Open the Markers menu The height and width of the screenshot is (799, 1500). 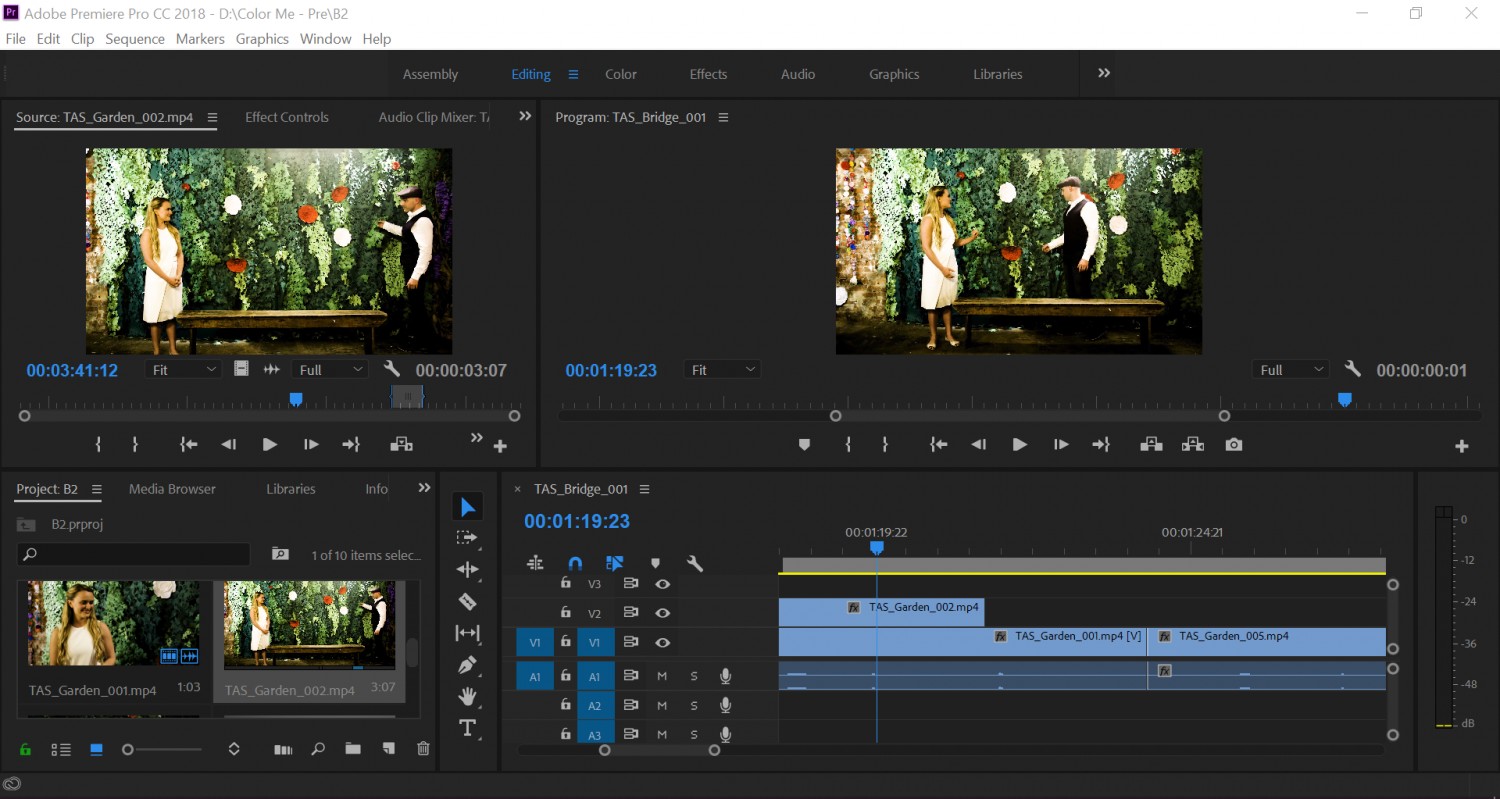tap(200, 38)
